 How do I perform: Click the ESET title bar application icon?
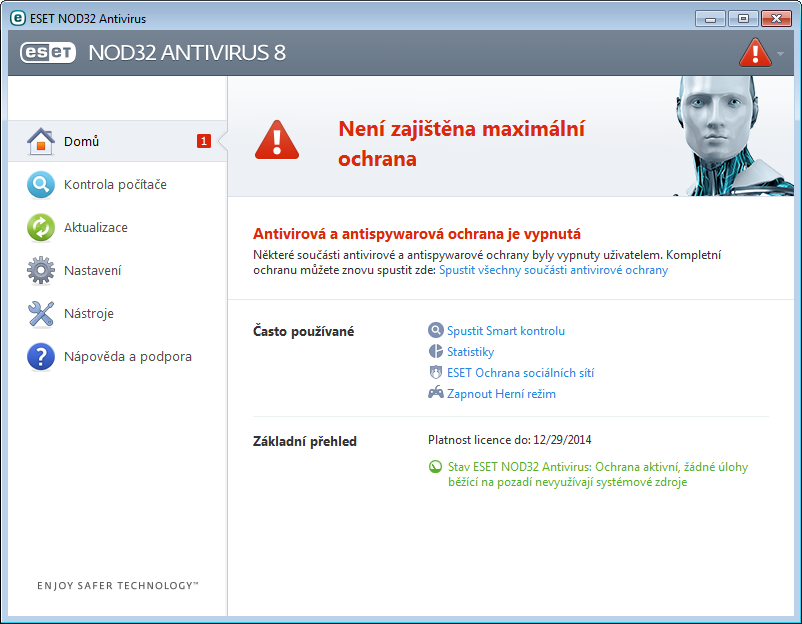click(x=17, y=18)
